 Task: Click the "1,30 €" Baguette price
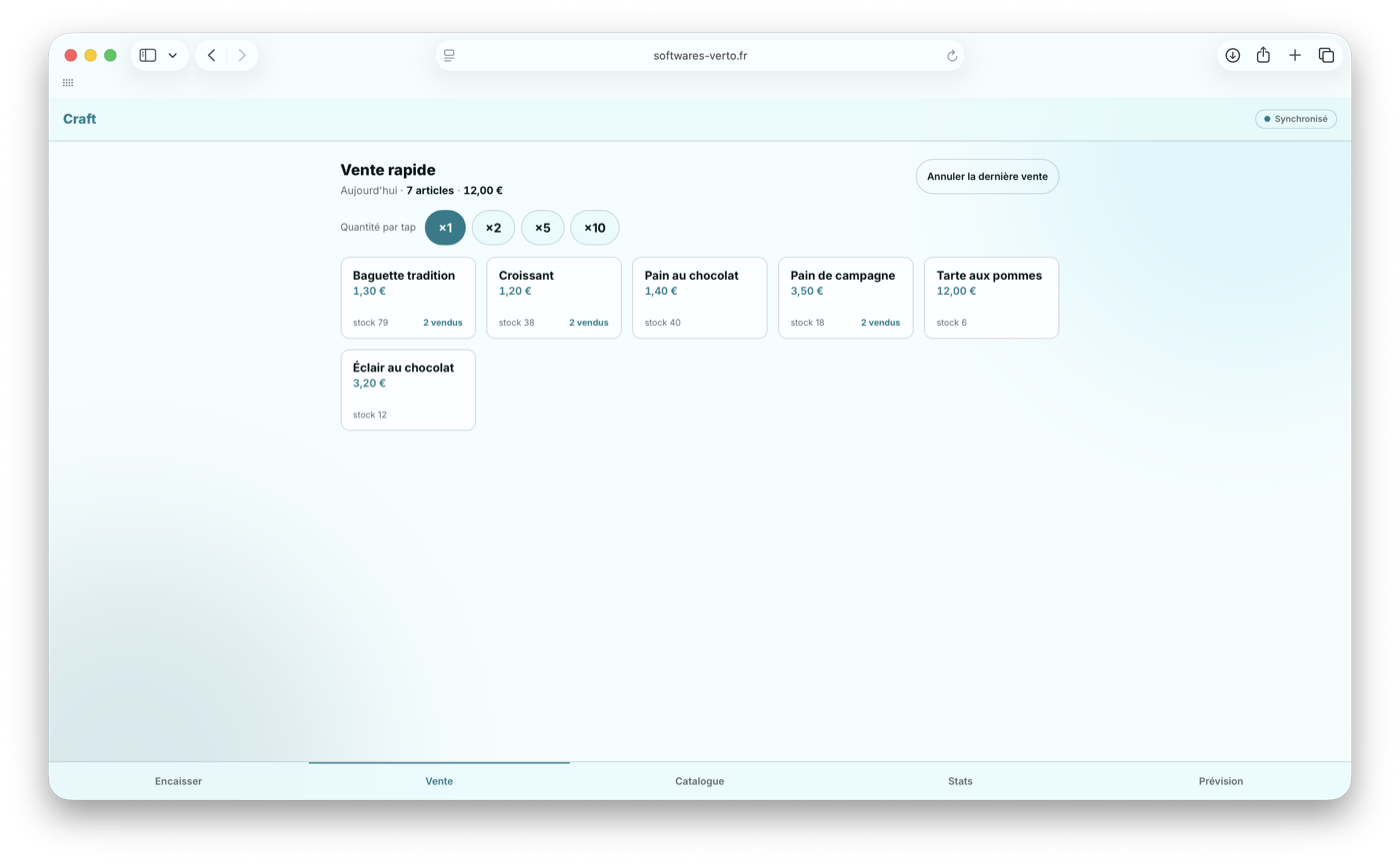tap(369, 291)
